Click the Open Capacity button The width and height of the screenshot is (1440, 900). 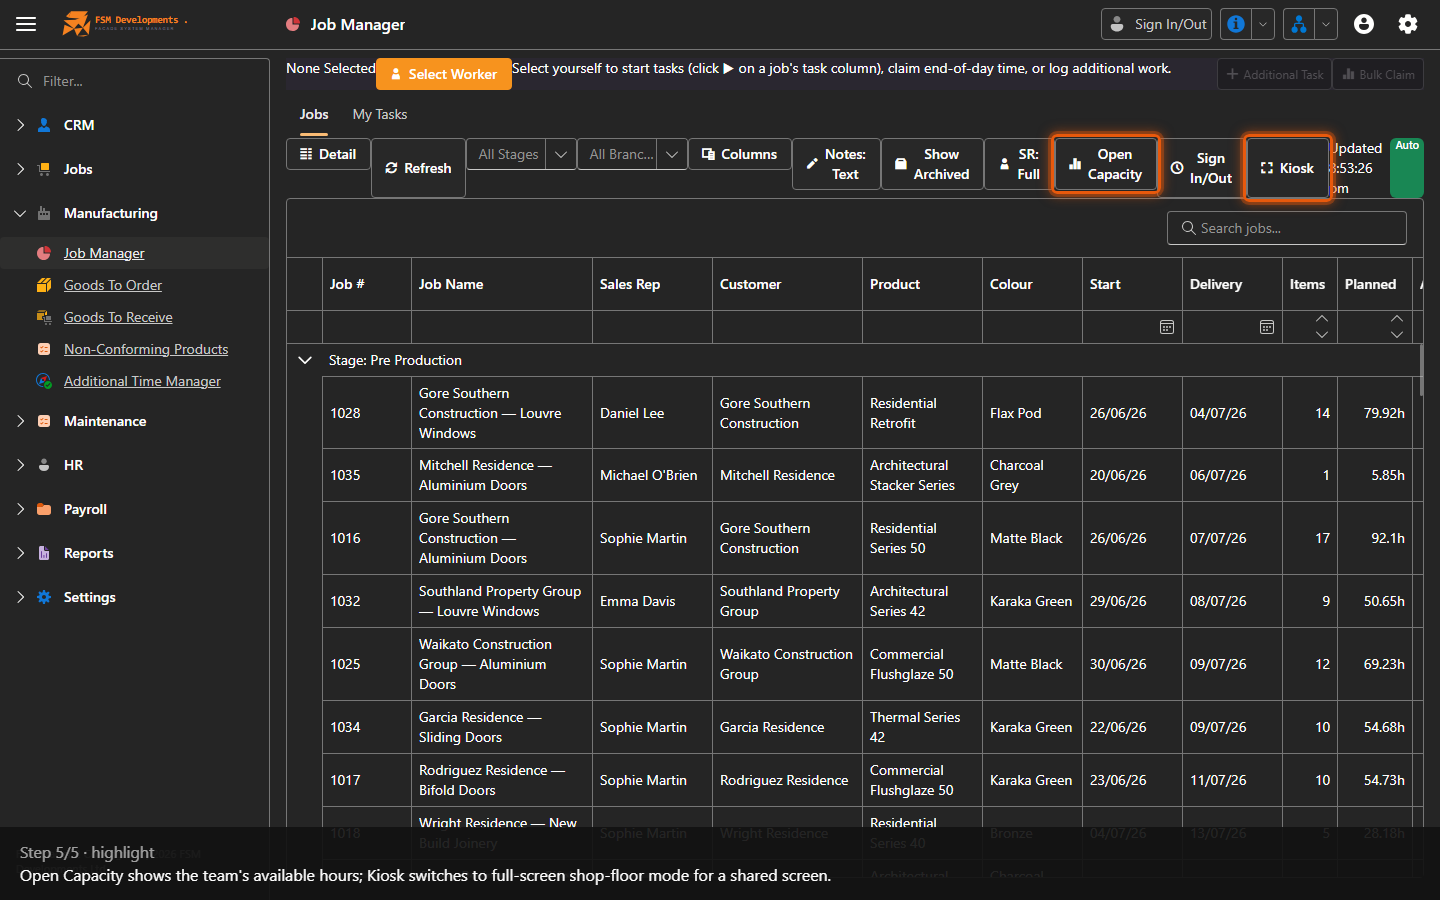(x=1105, y=164)
